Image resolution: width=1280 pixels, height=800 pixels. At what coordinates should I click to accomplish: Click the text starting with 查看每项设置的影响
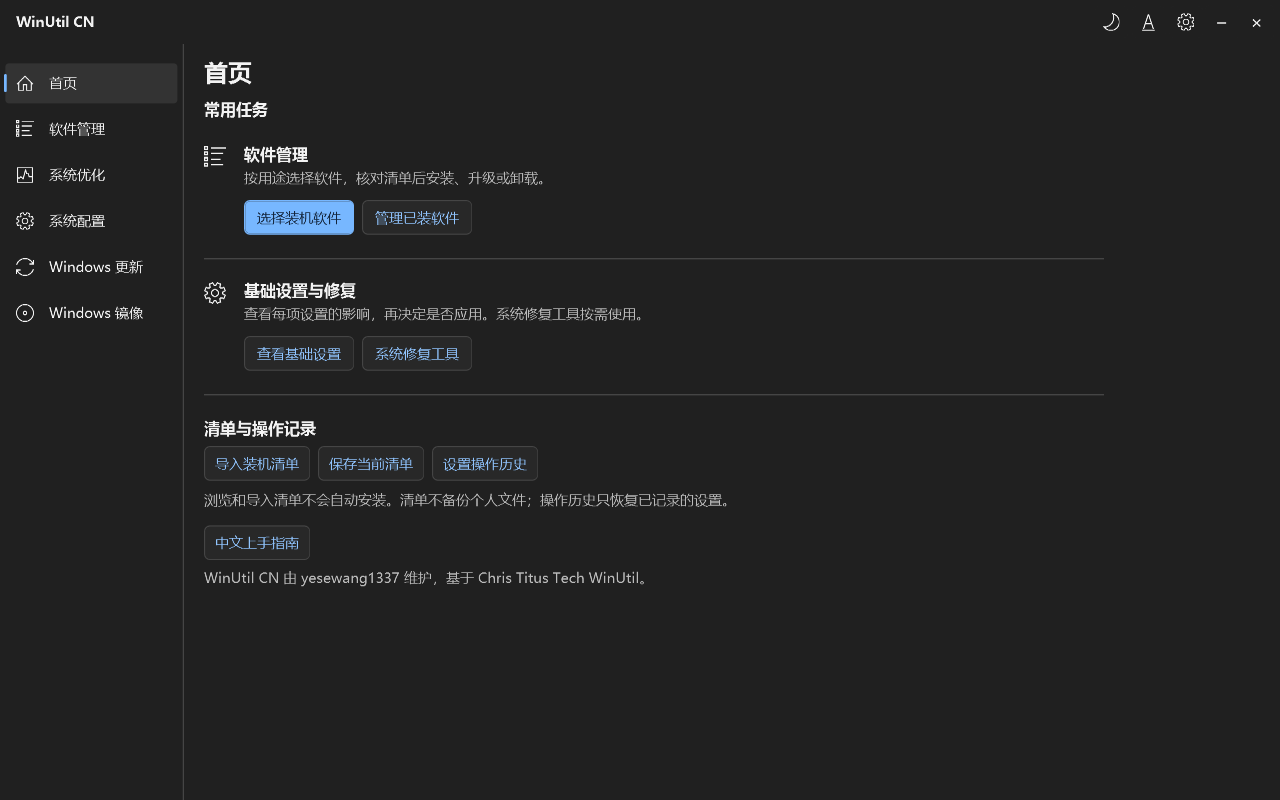446,314
